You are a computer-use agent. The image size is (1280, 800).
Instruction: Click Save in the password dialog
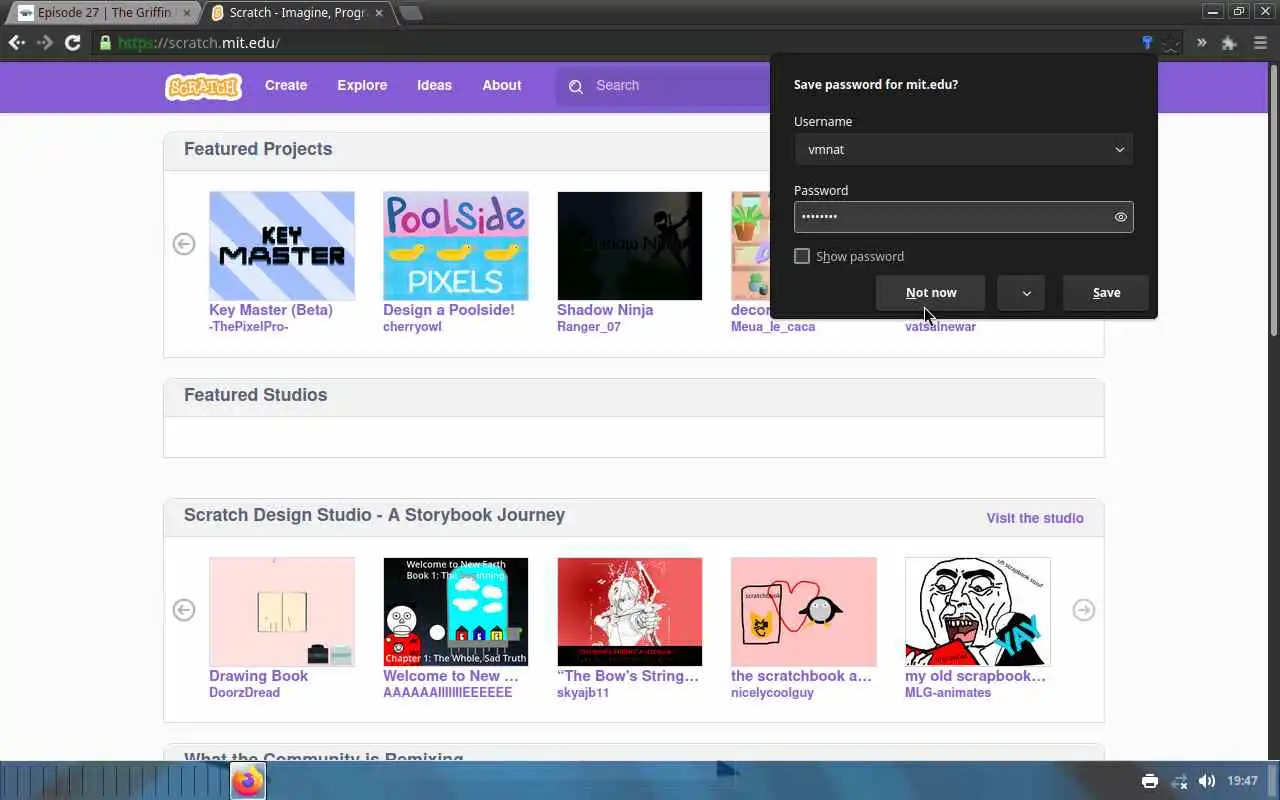[x=1106, y=293]
